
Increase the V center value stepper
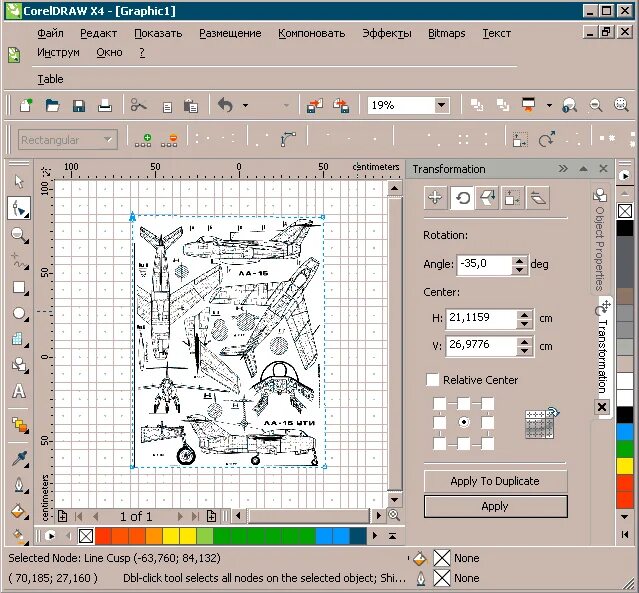pos(524,342)
